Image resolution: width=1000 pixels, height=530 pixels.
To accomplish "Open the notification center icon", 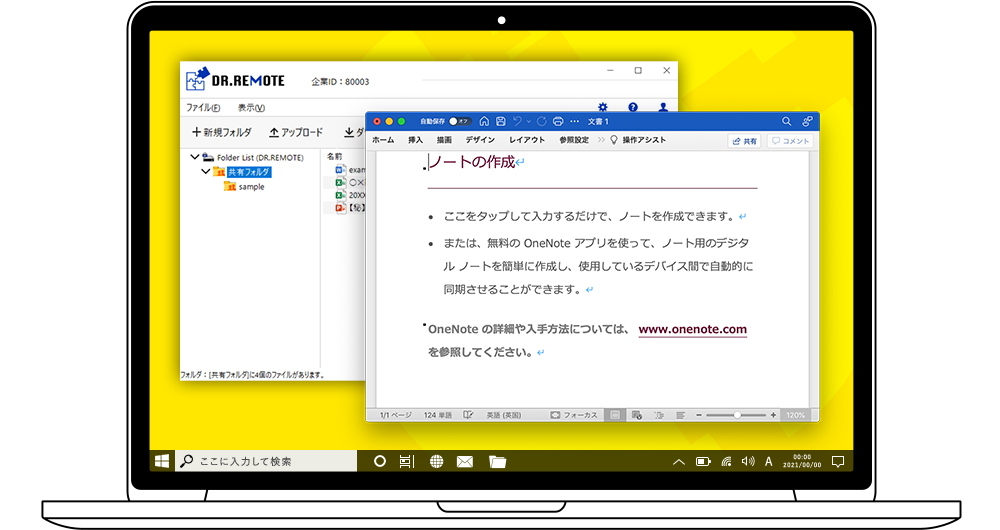I will pos(838,461).
